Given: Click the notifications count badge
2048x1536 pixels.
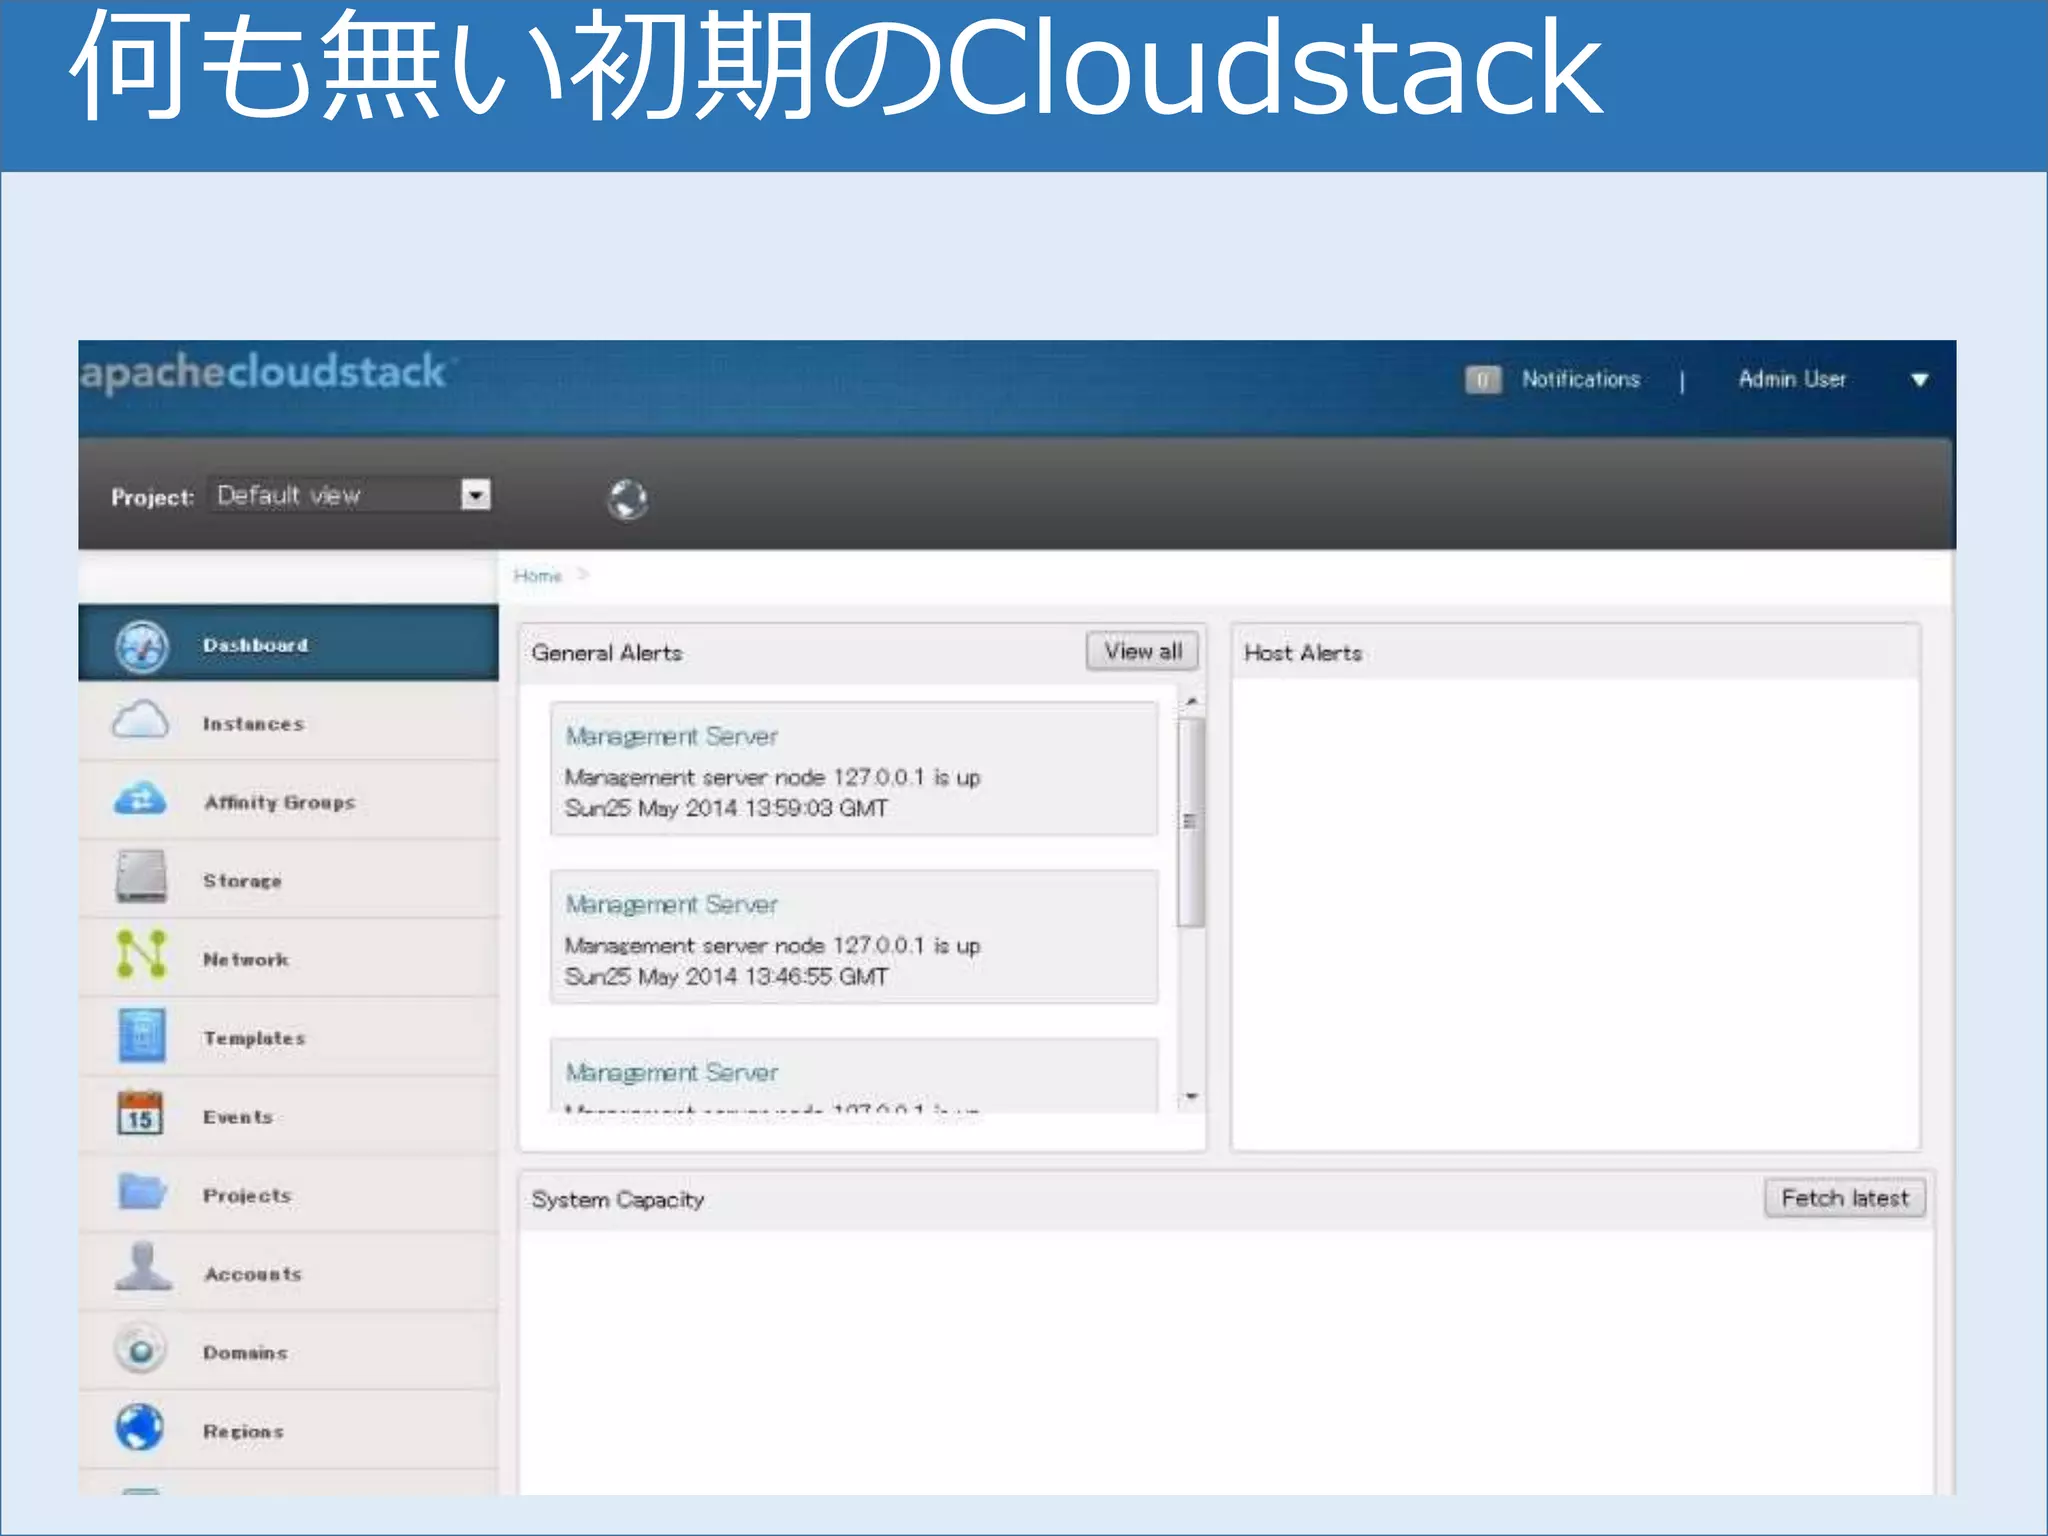Looking at the screenshot, I should [1483, 380].
